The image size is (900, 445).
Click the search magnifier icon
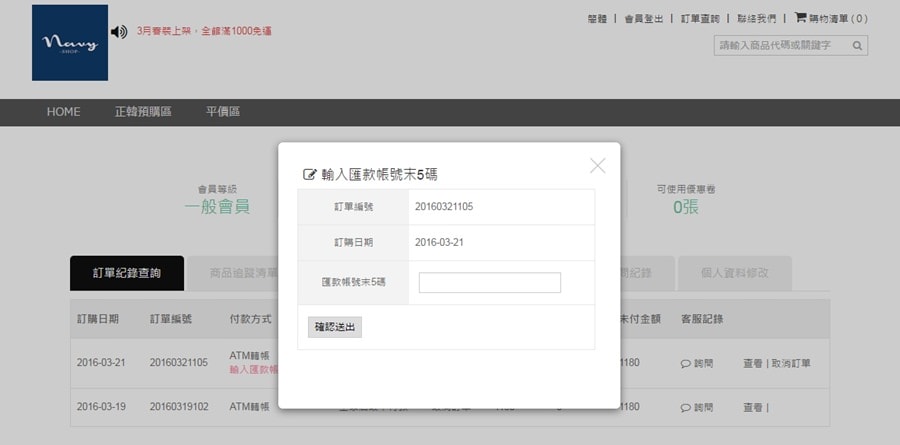click(857, 46)
